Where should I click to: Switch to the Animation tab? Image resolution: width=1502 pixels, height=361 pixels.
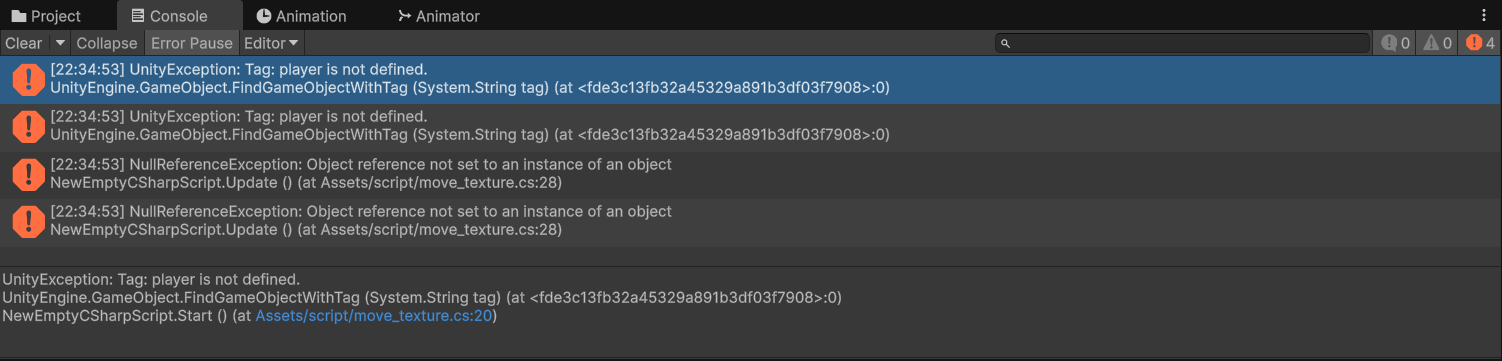click(301, 16)
